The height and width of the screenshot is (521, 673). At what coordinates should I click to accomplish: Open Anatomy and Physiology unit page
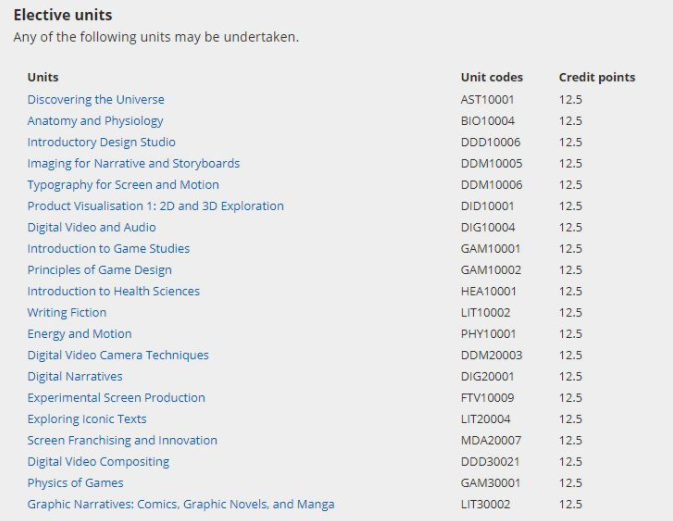[x=95, y=121]
